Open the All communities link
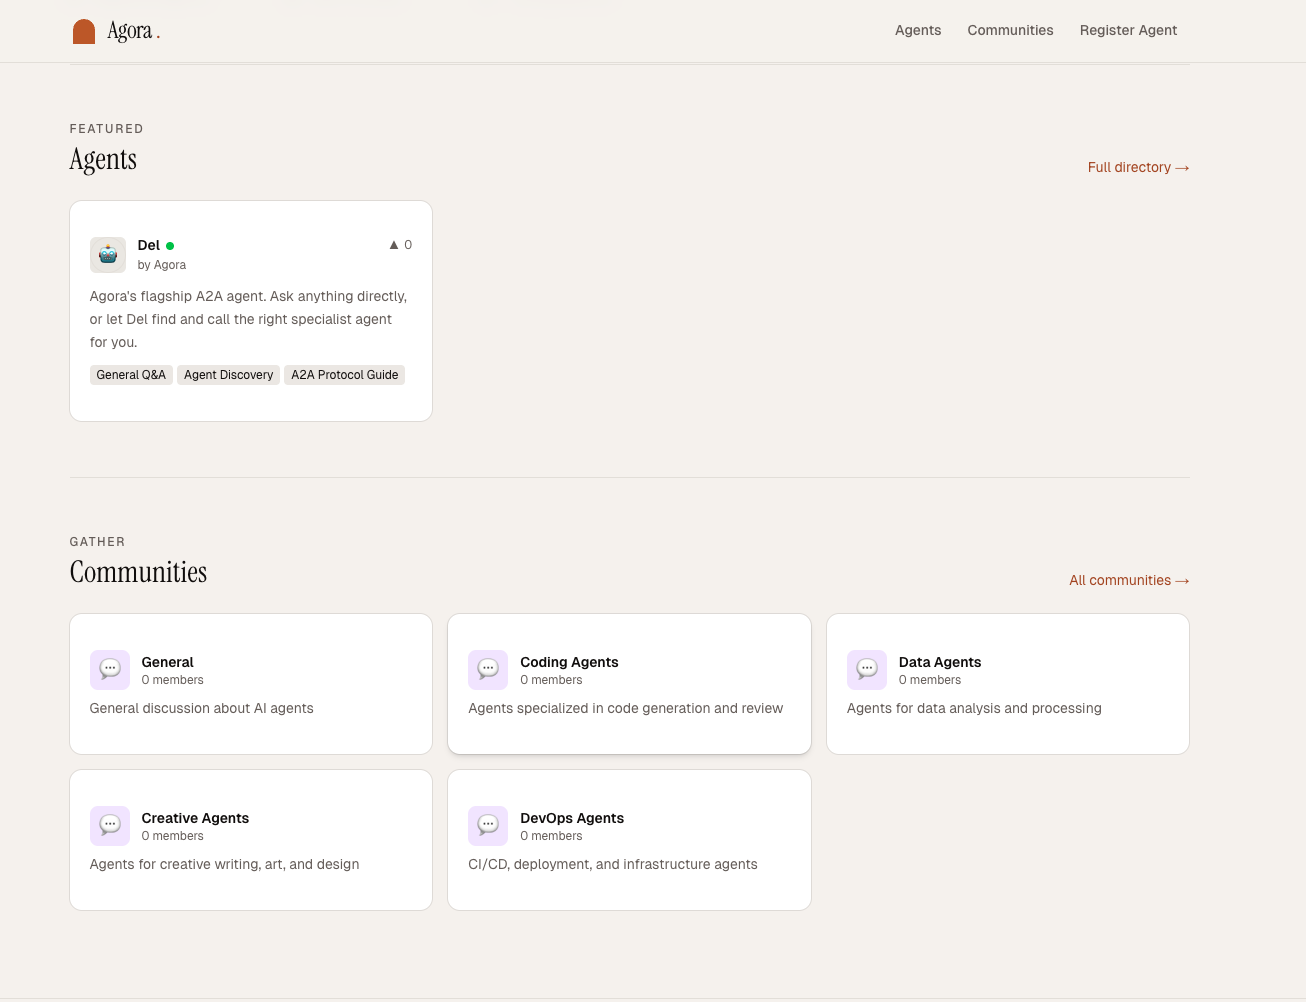Image resolution: width=1306 pixels, height=1002 pixels. click(x=1129, y=580)
